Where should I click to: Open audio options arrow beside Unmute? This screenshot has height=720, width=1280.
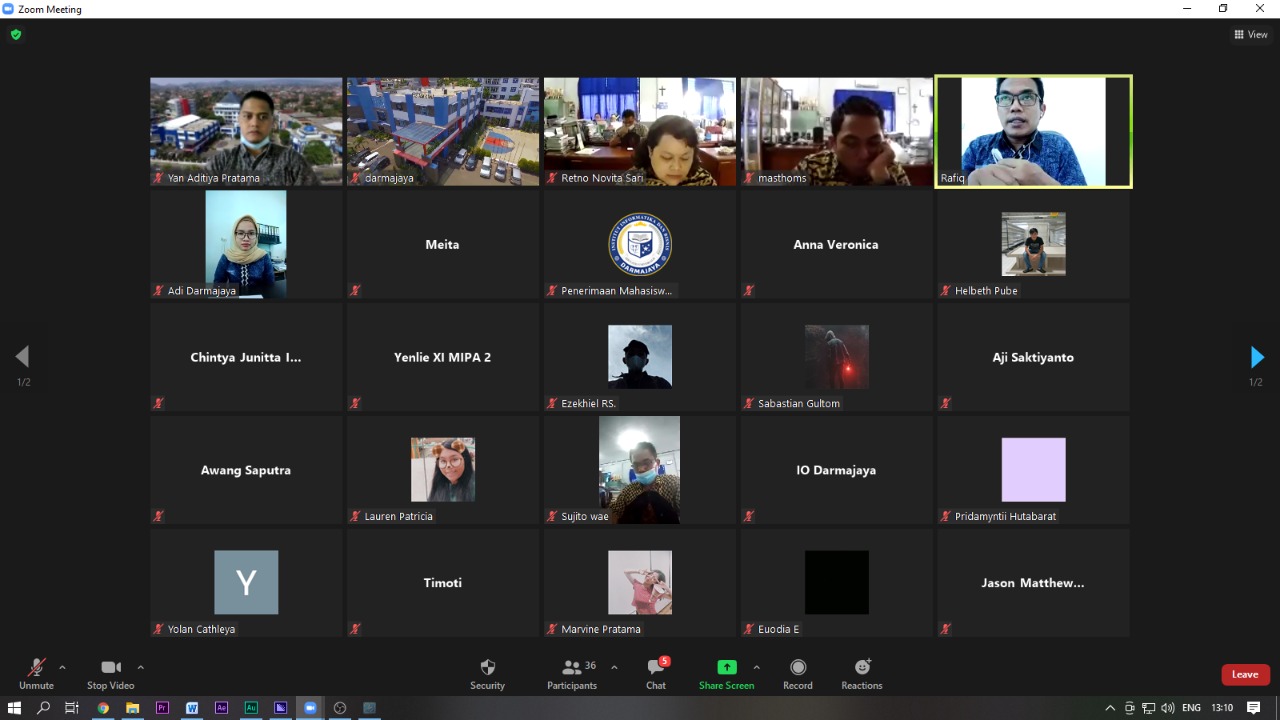click(62, 667)
